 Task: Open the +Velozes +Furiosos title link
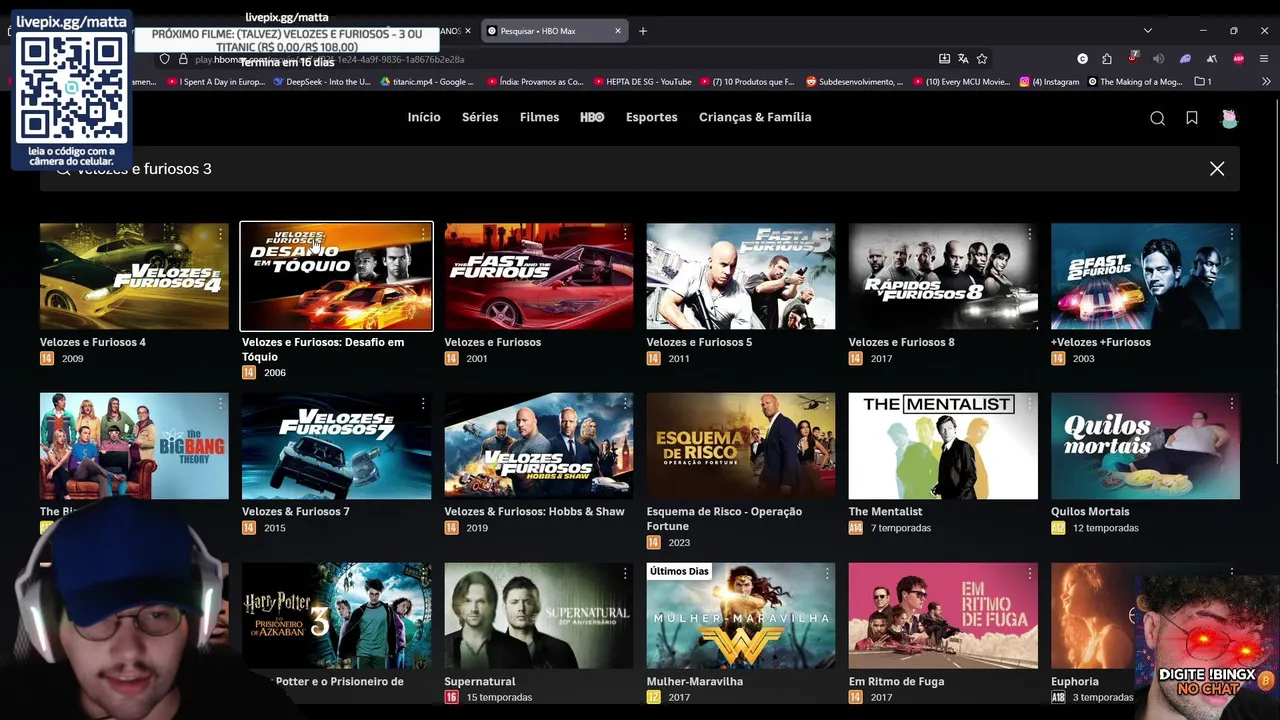(1101, 342)
